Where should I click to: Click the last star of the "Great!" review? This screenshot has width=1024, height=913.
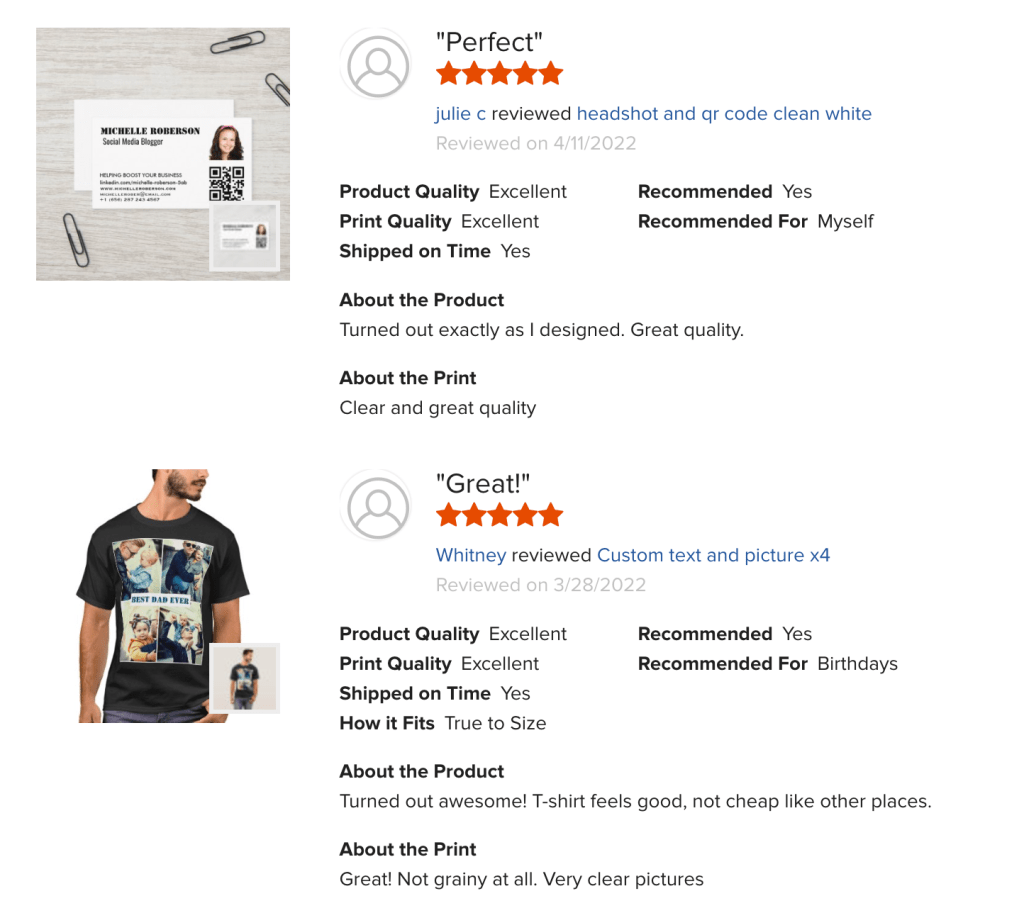tap(551, 515)
